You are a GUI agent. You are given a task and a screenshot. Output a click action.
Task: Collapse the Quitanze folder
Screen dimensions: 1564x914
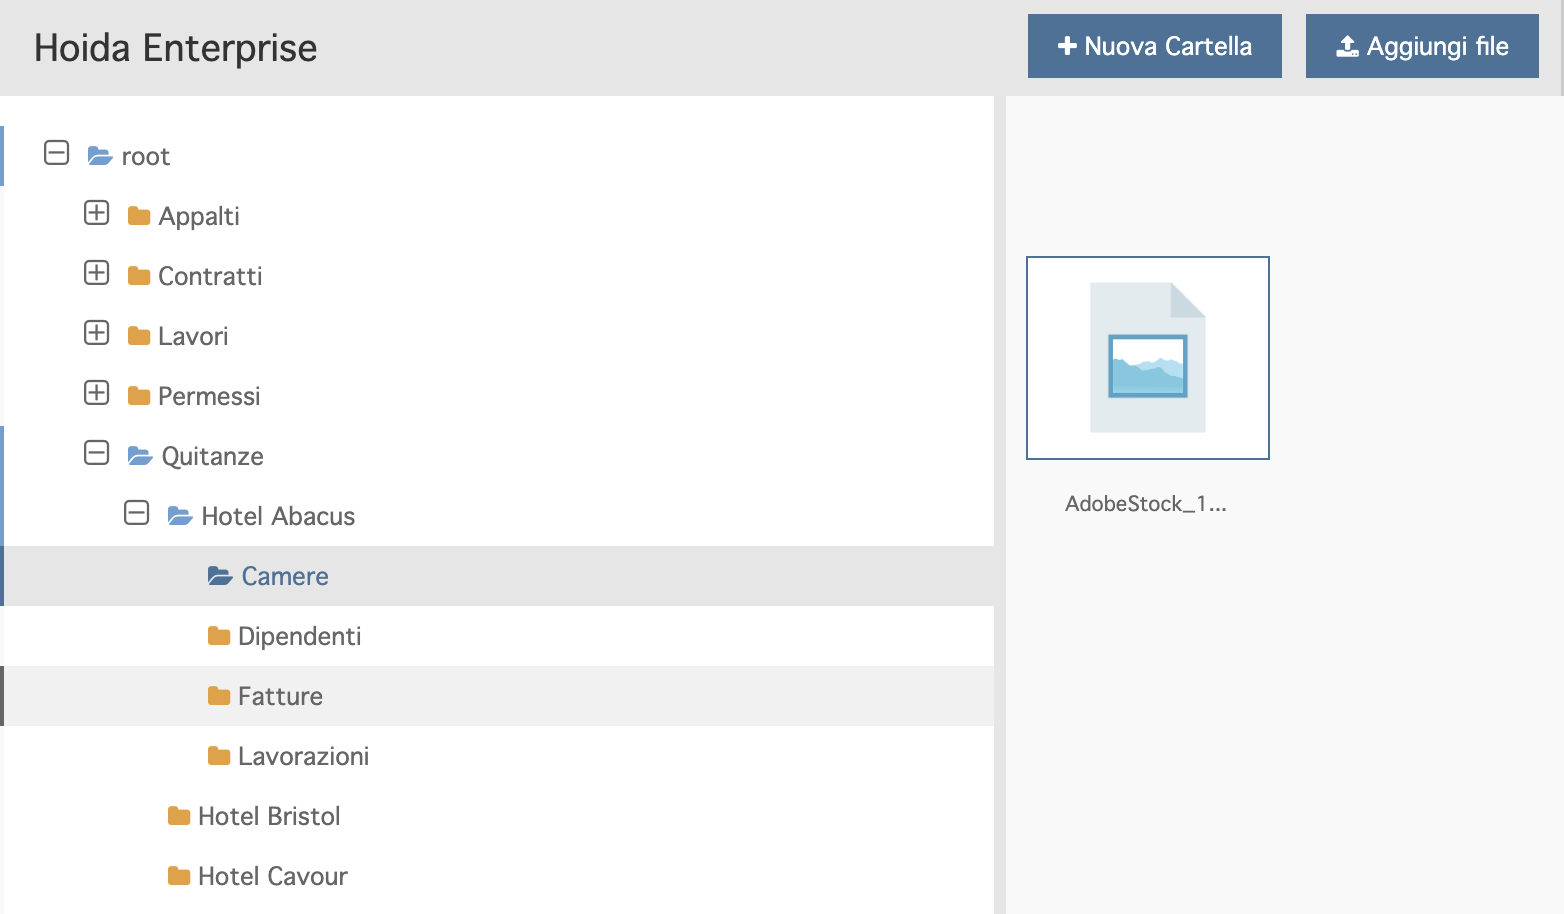tap(97, 453)
